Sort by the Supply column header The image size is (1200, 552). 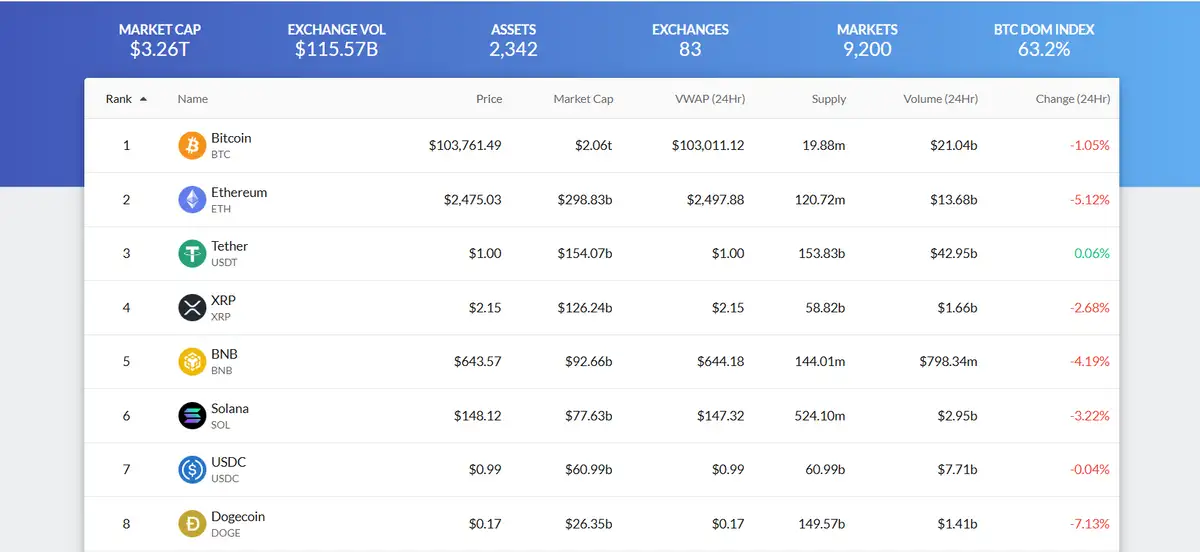pyautogui.click(x=829, y=99)
